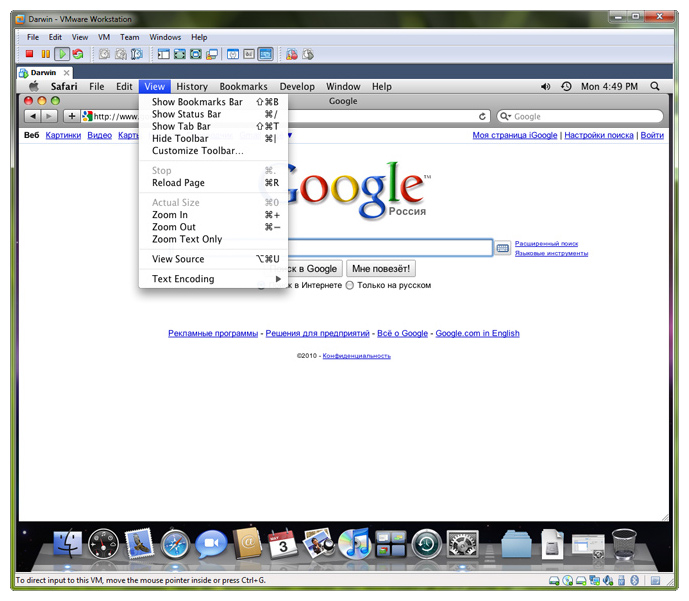The height and width of the screenshot is (601, 689).
Task: Select the 'Только на русском' radio button
Action: 350,285
